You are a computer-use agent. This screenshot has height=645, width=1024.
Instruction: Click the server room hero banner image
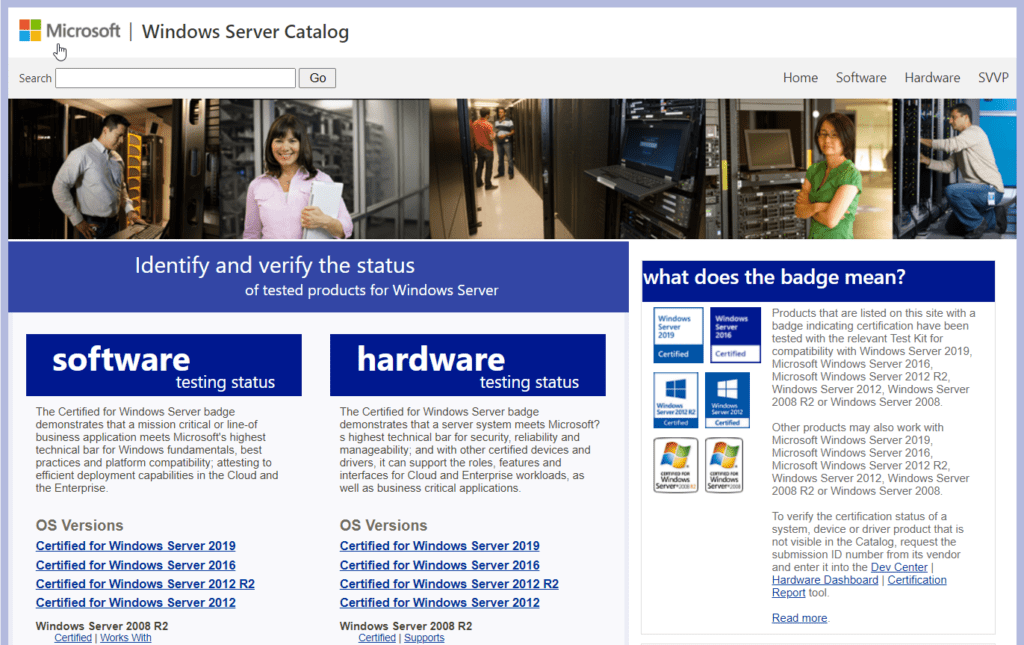(x=512, y=168)
